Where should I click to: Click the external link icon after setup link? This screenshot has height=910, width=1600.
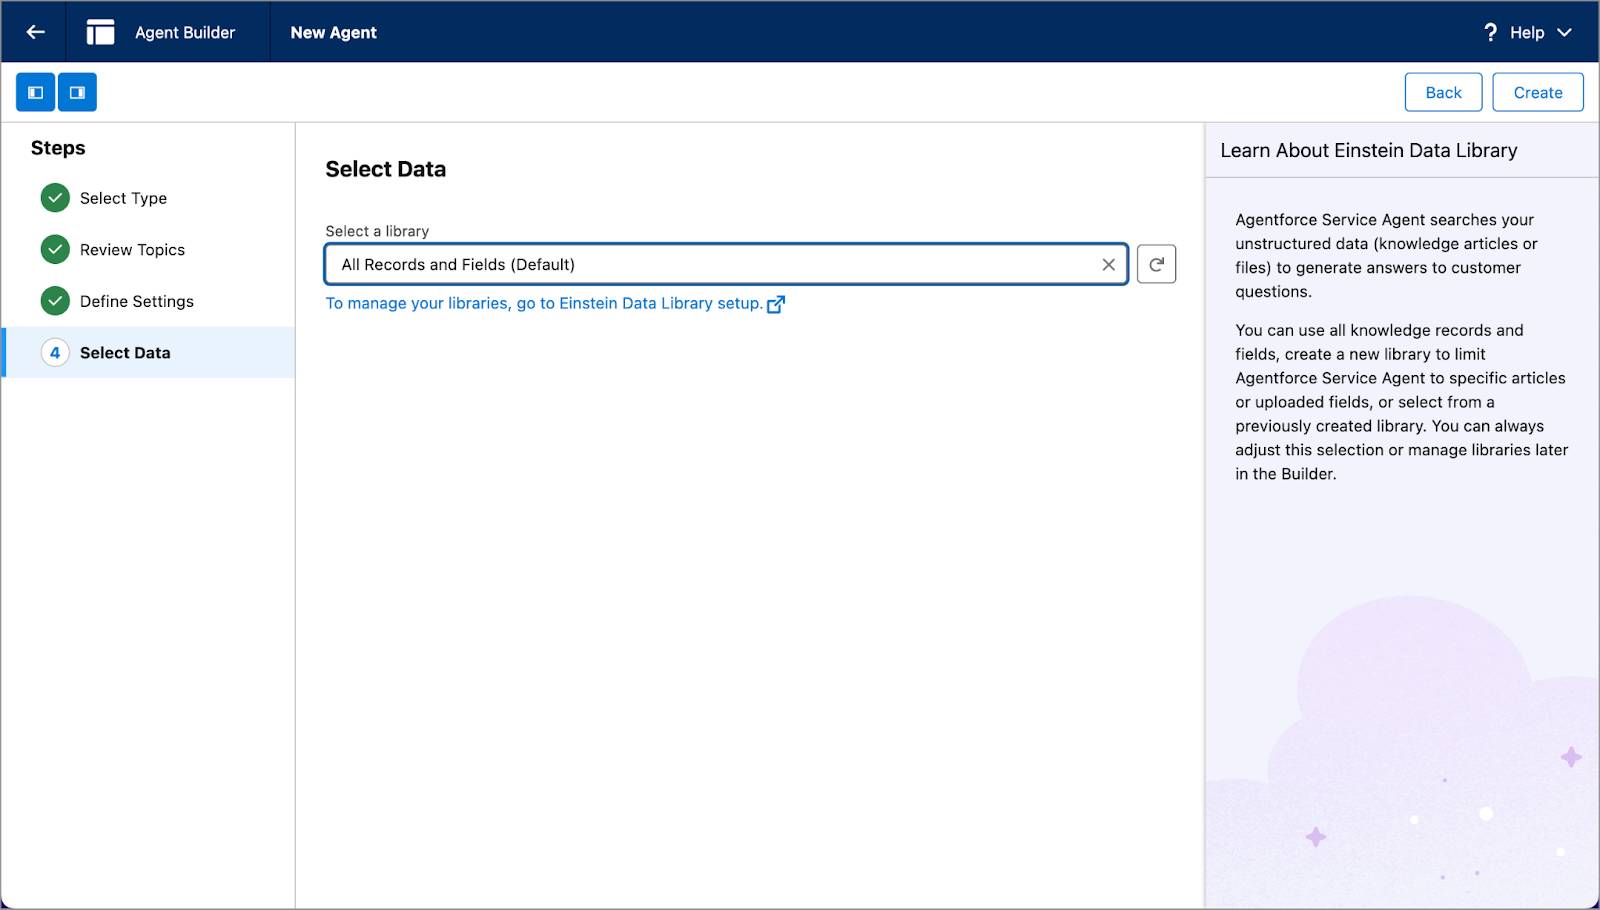777,303
